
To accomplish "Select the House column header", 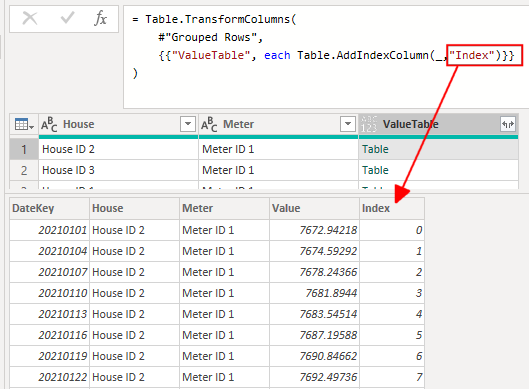I will pyautogui.click(x=118, y=124).
